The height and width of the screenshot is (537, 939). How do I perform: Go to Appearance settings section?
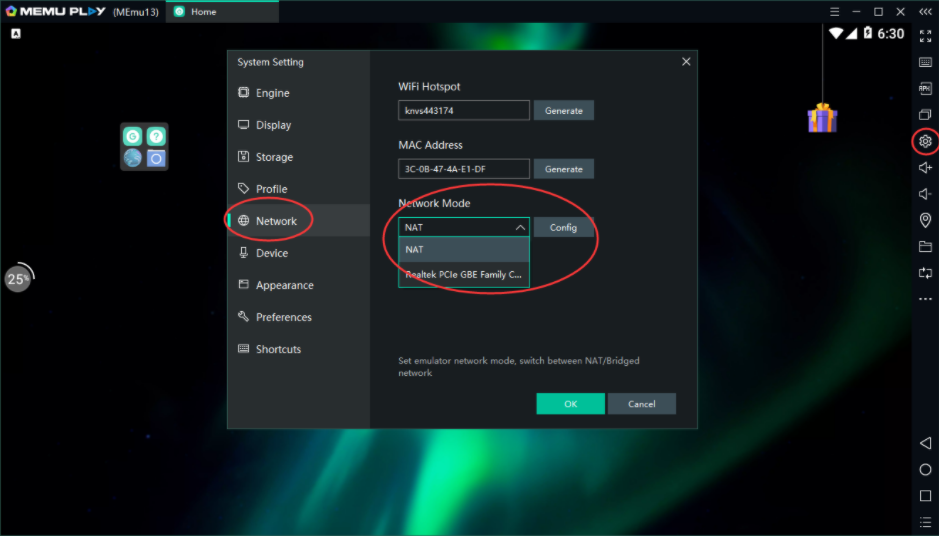click(x=284, y=285)
